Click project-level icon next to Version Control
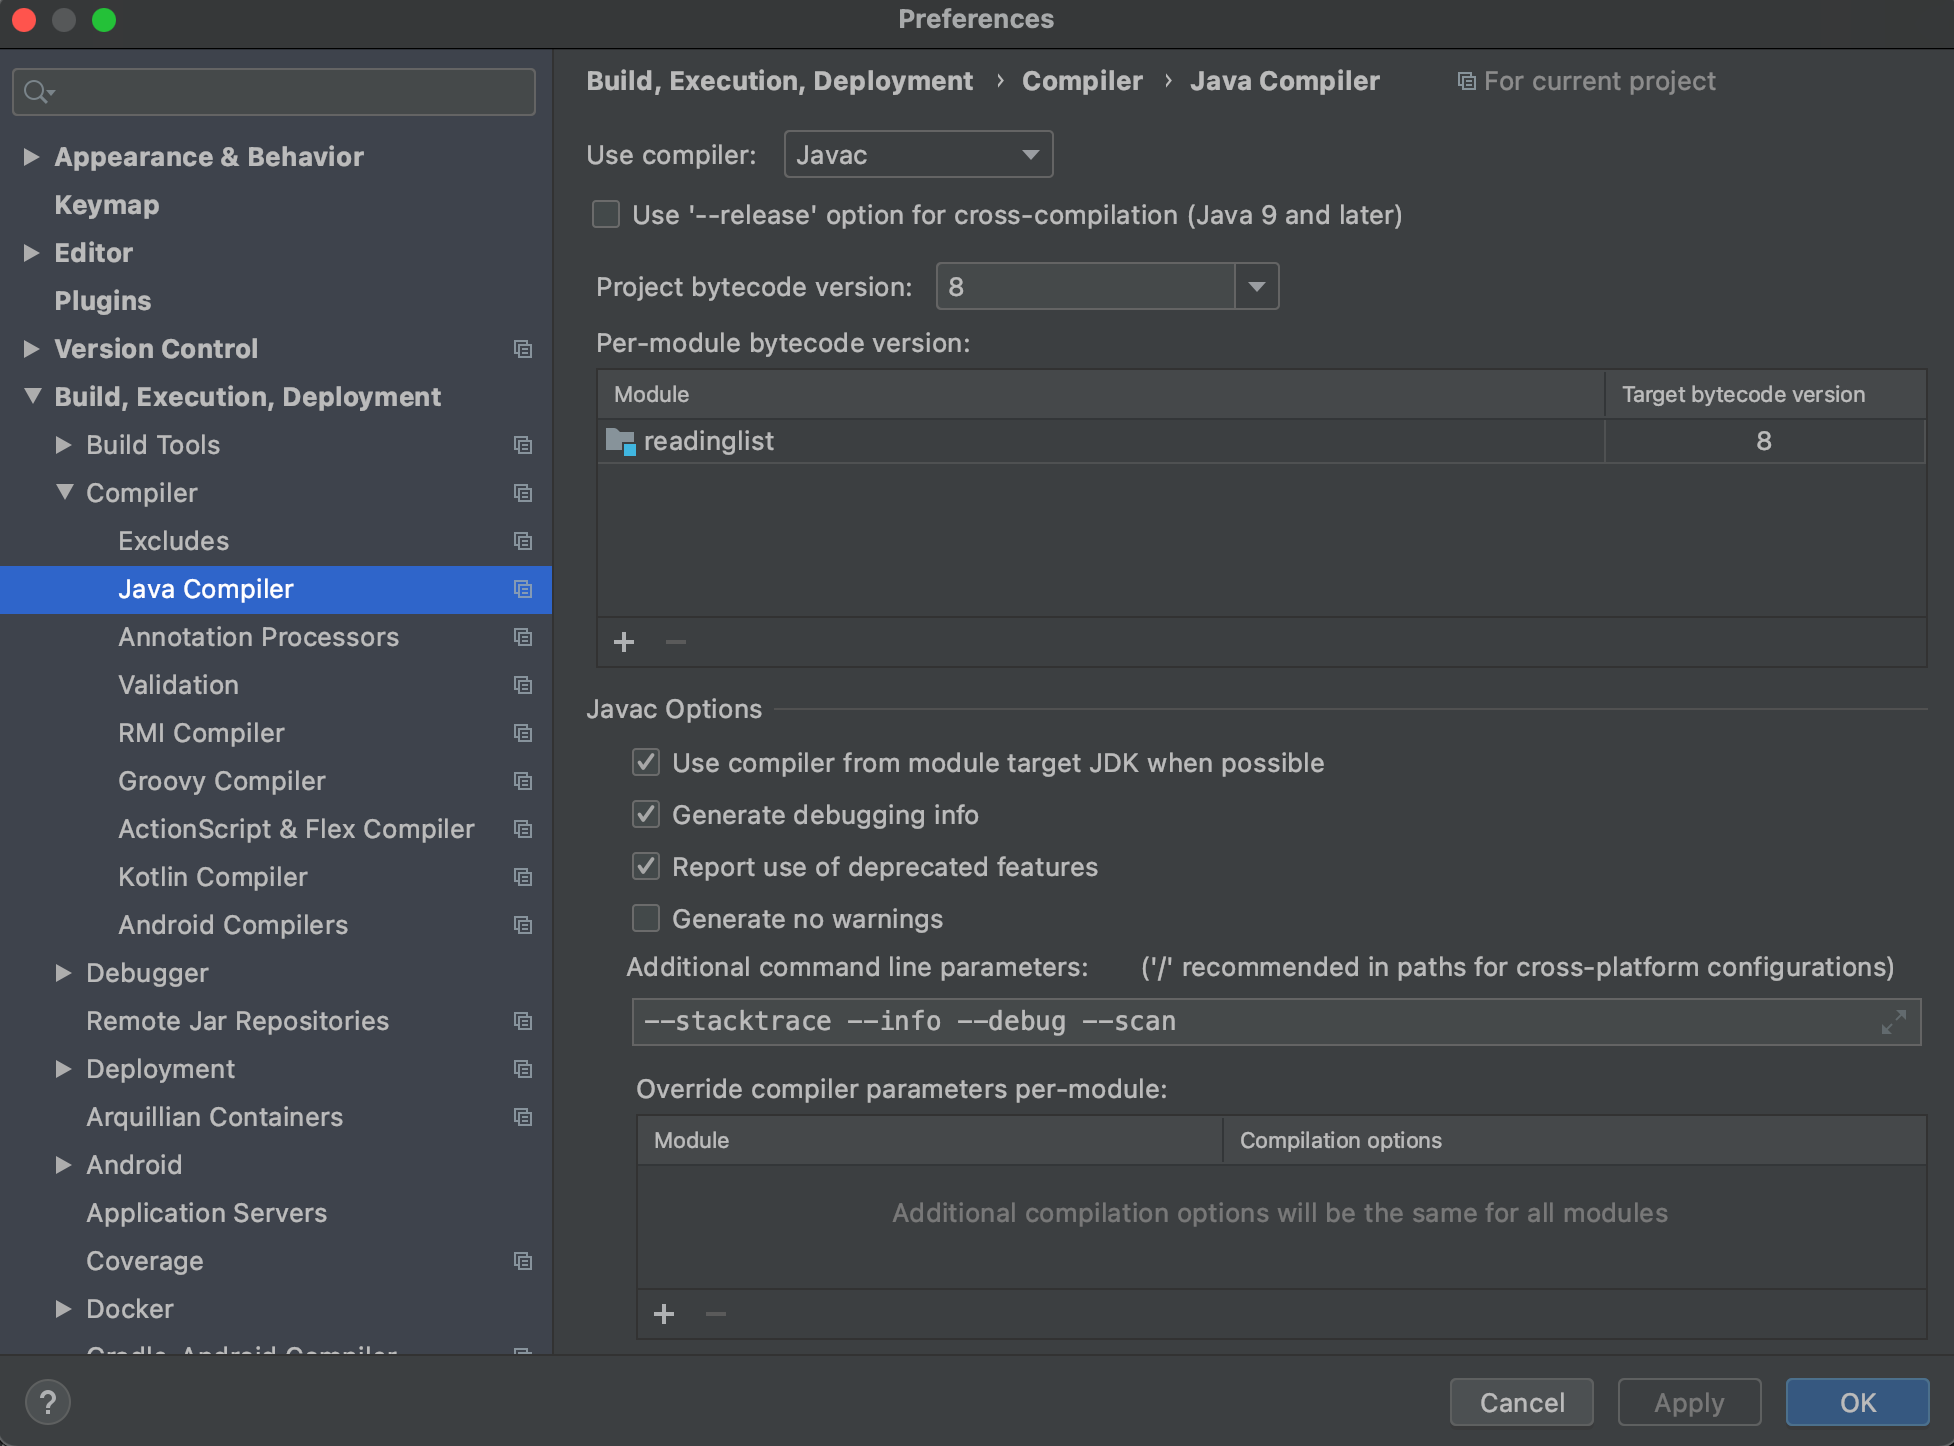 (522, 349)
